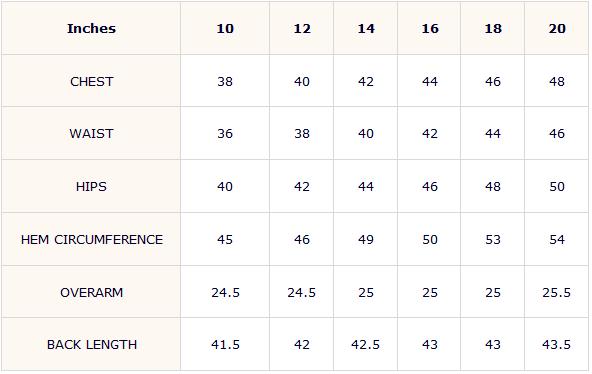This screenshot has width=592, height=374.
Task: Select the size 10 column header
Action: 225,29
